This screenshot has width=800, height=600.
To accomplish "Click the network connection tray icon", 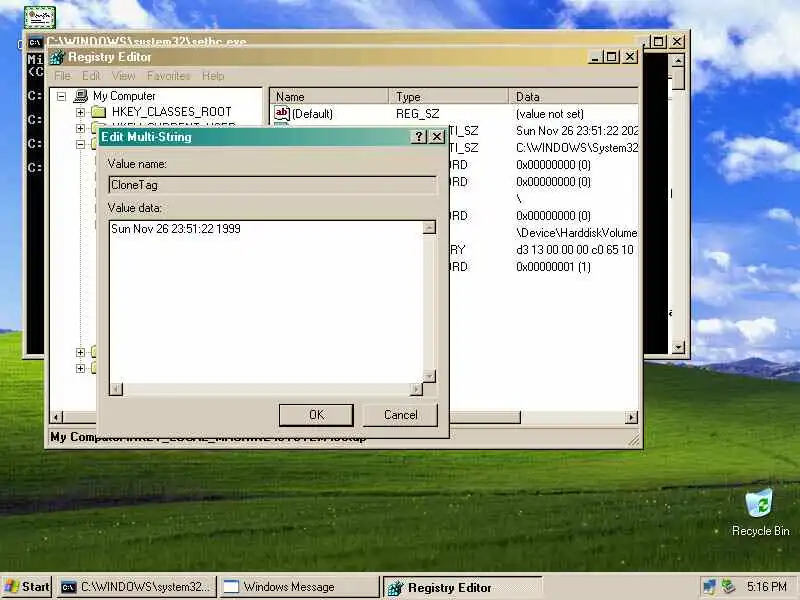I will click(709, 587).
